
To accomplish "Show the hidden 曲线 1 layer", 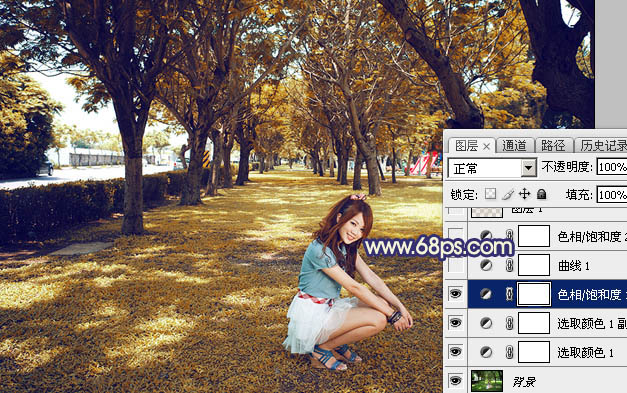I will click(x=455, y=265).
